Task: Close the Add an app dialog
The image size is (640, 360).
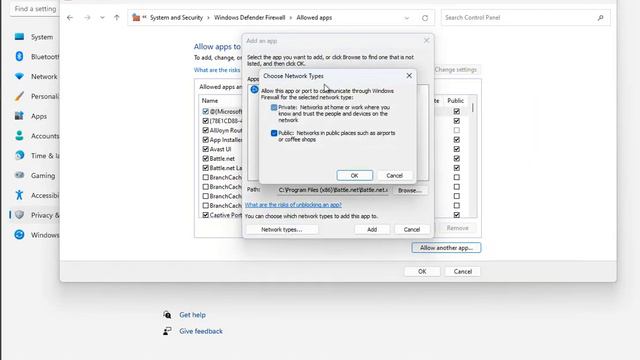Action: point(427,40)
